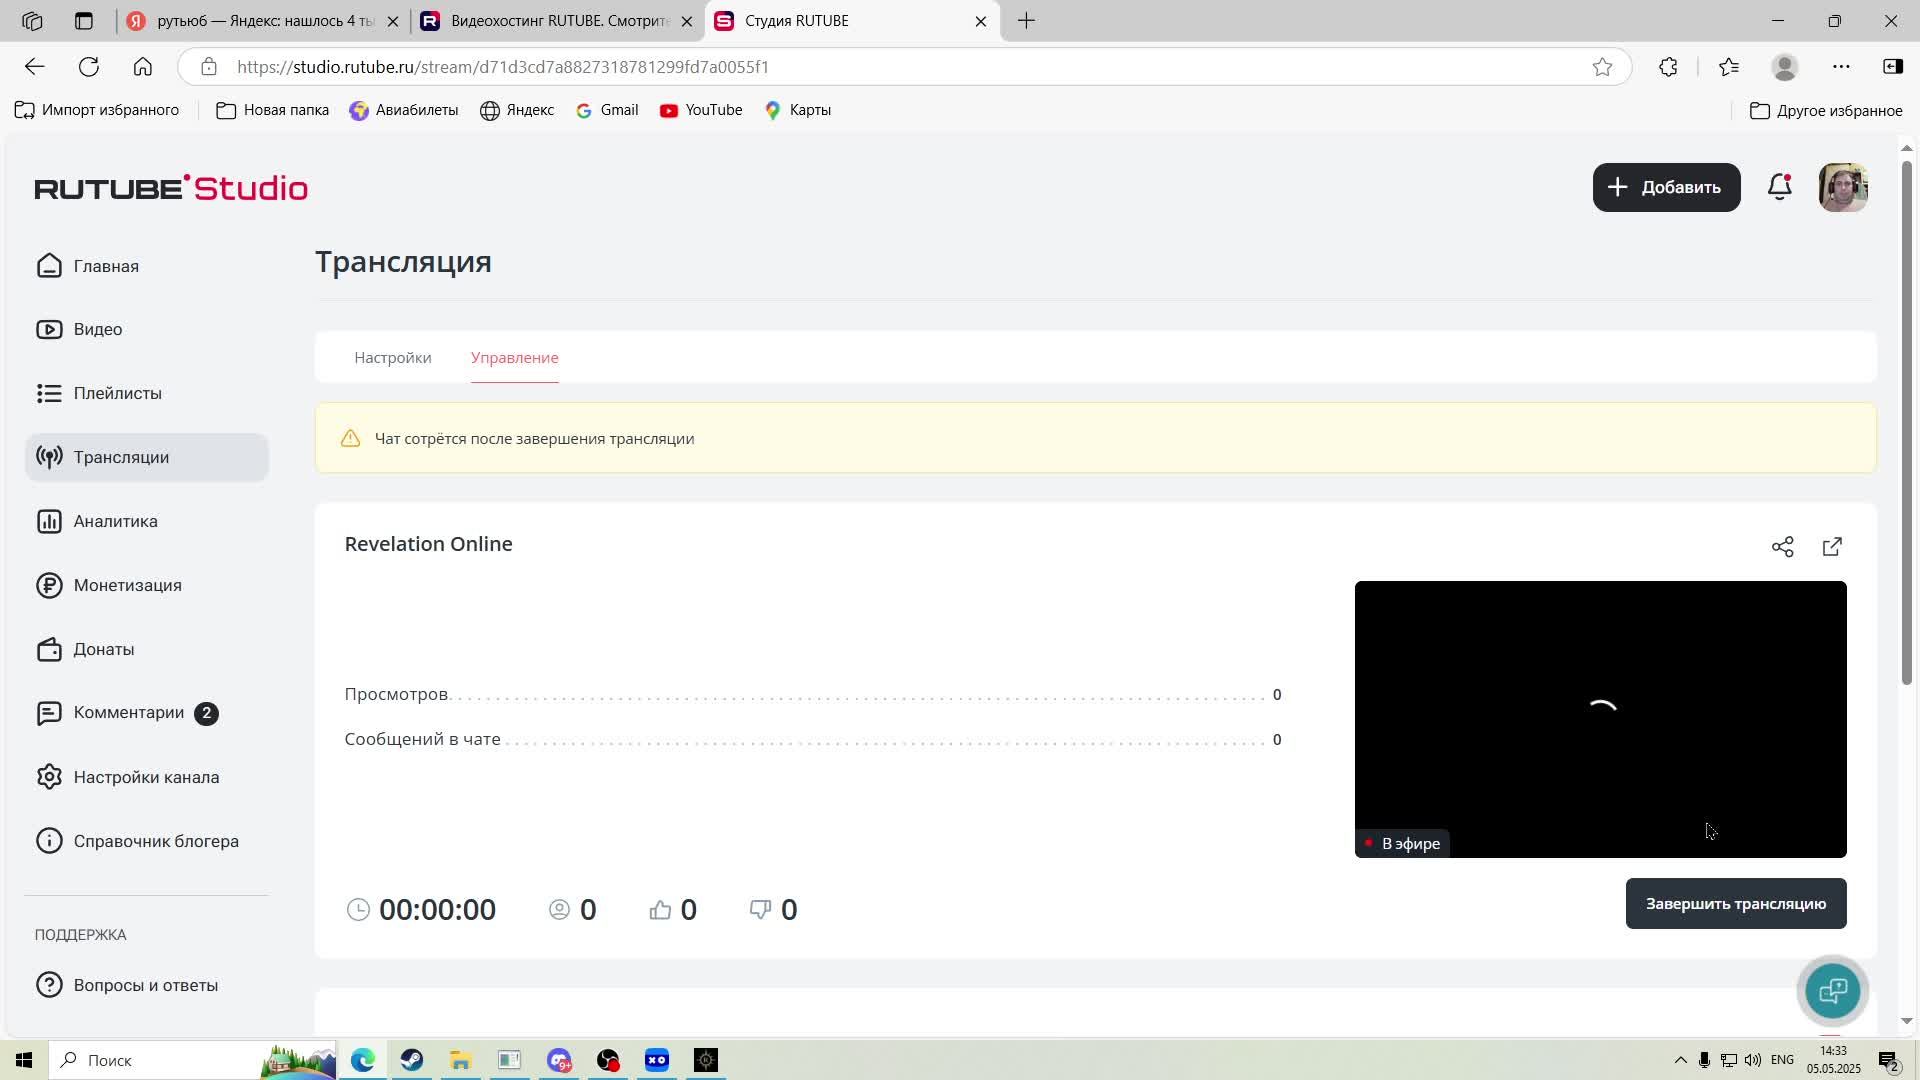
Task: Refresh the page
Action: tap(89, 67)
